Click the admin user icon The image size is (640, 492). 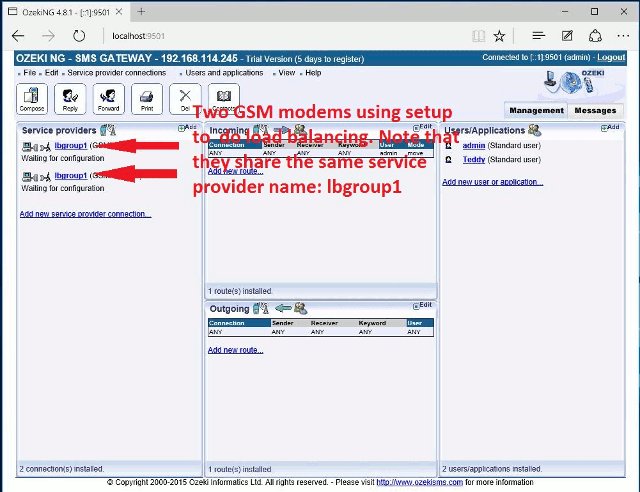click(x=449, y=146)
